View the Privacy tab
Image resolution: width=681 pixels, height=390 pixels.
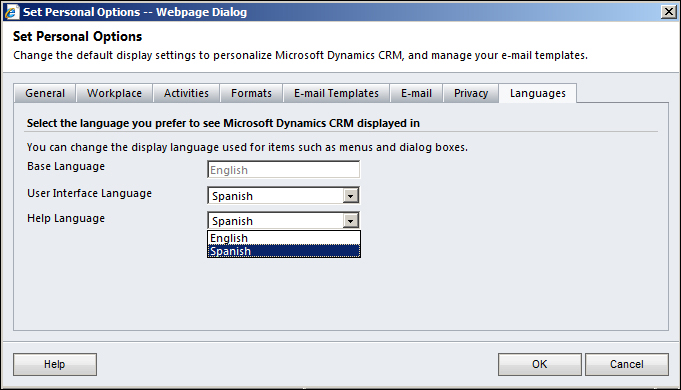(471, 93)
